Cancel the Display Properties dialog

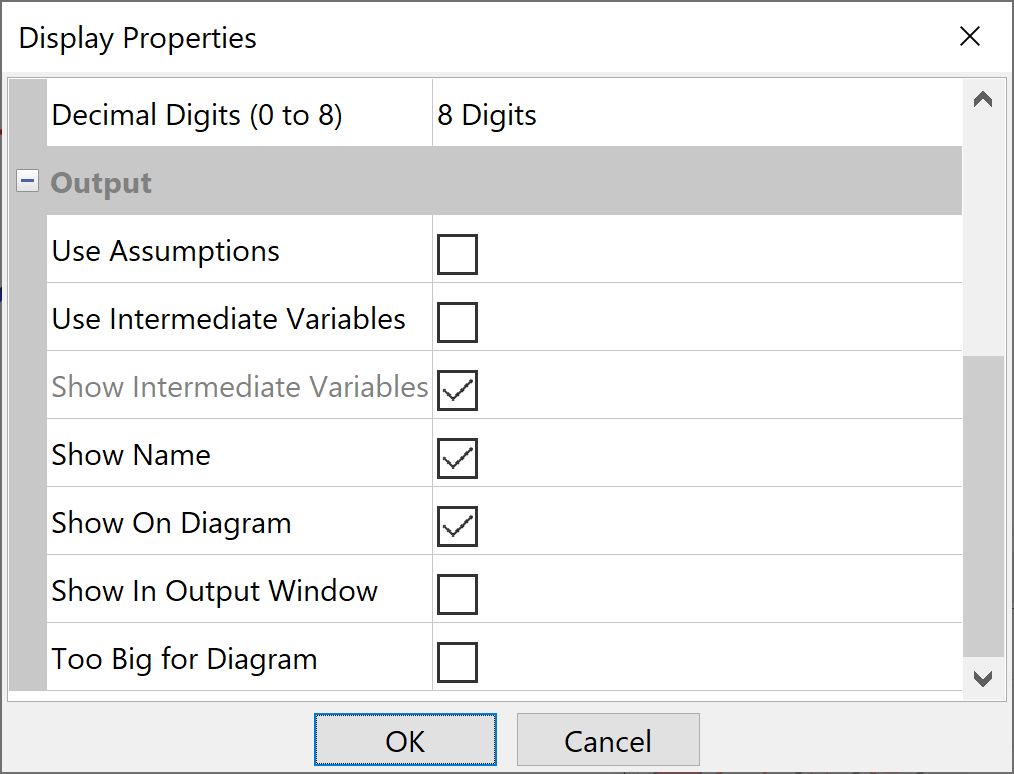click(607, 741)
